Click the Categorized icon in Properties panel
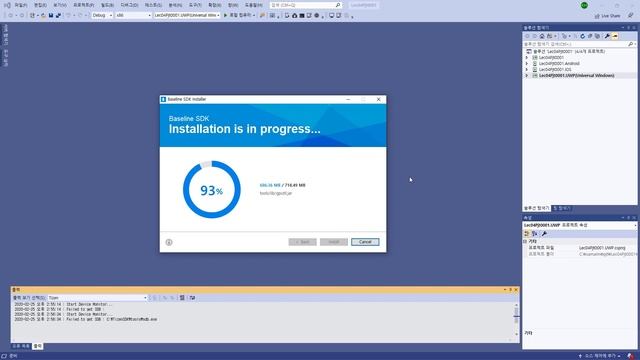The image size is (640, 360). (x=527, y=234)
